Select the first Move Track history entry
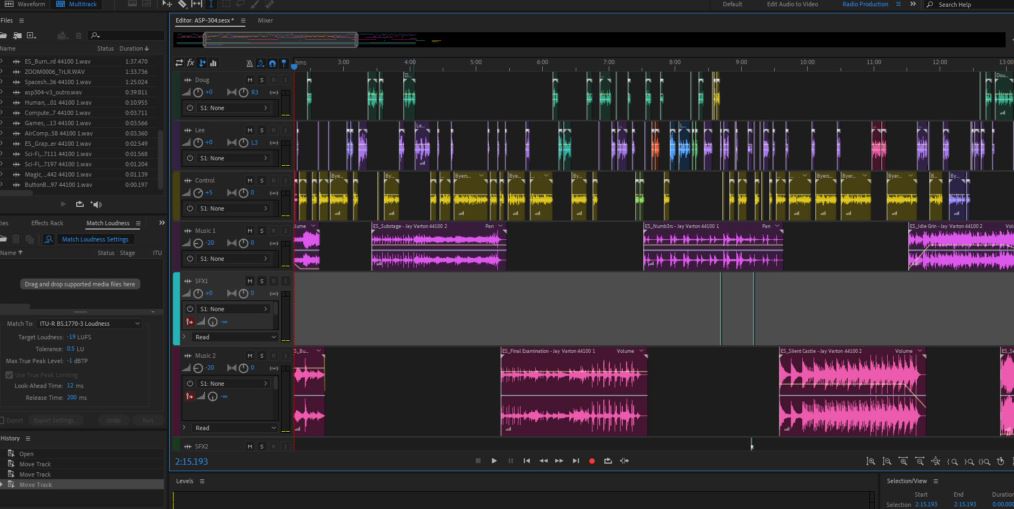The image size is (1014, 509). click(35, 464)
